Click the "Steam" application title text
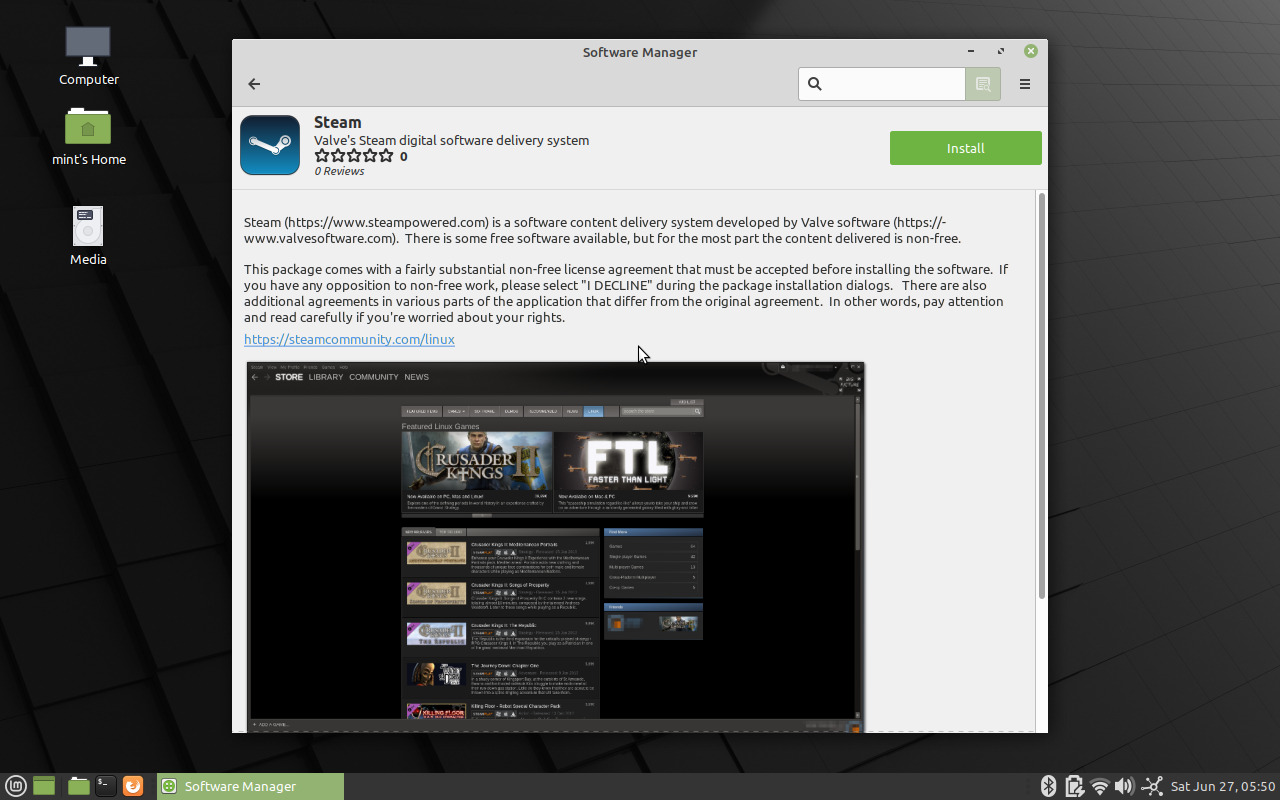Screen dimensions: 1280x800 338,122
